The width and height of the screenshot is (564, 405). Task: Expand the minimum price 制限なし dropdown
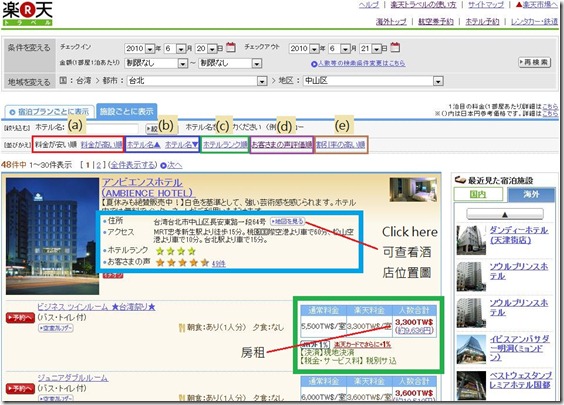point(183,64)
